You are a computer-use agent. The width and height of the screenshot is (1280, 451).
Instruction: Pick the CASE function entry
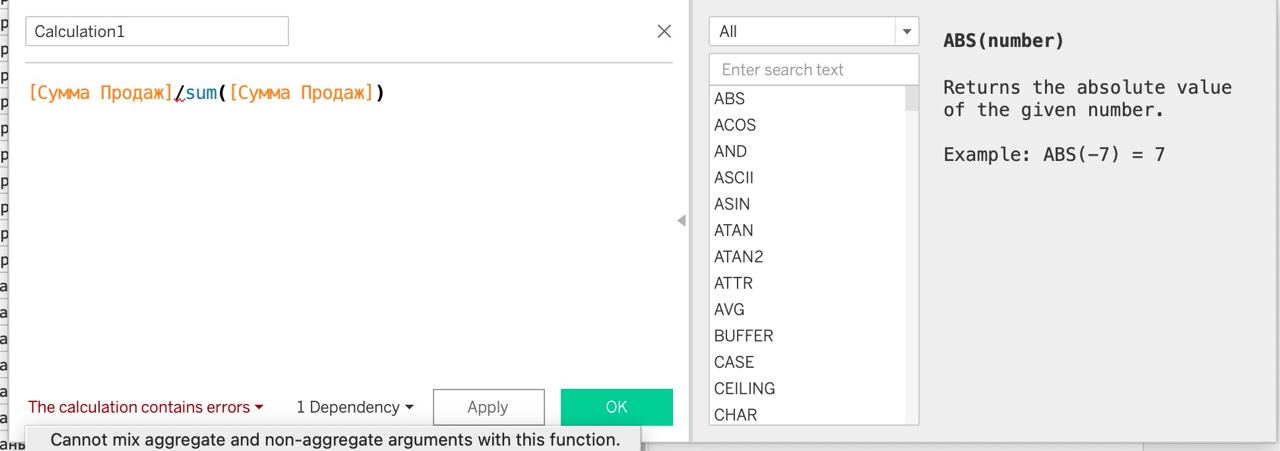[x=734, y=362]
